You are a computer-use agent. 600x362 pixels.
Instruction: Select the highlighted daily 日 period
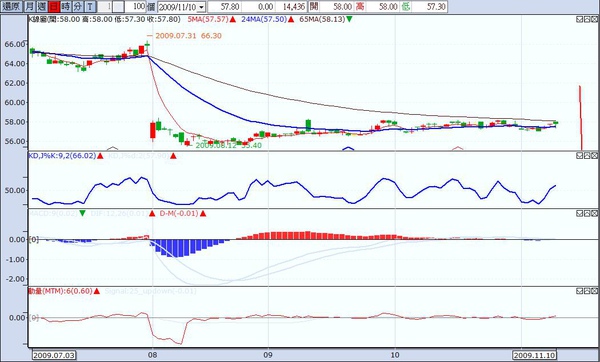click(x=54, y=7)
